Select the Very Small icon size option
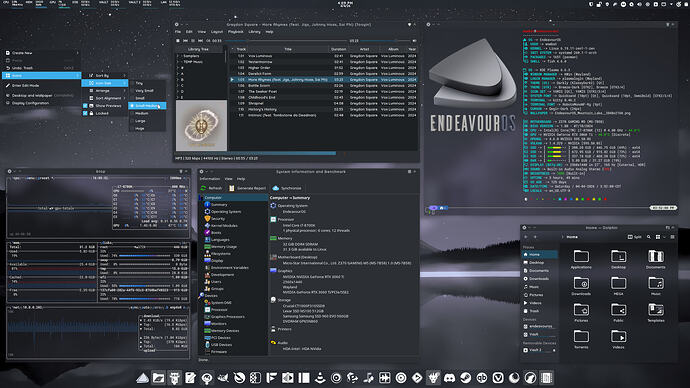The image size is (690, 388). click(147, 91)
